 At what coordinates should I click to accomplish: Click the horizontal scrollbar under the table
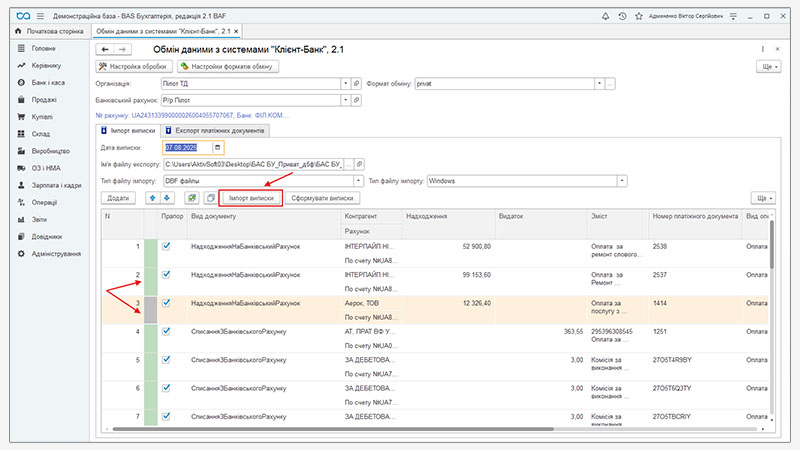pyautogui.click(x=400, y=428)
